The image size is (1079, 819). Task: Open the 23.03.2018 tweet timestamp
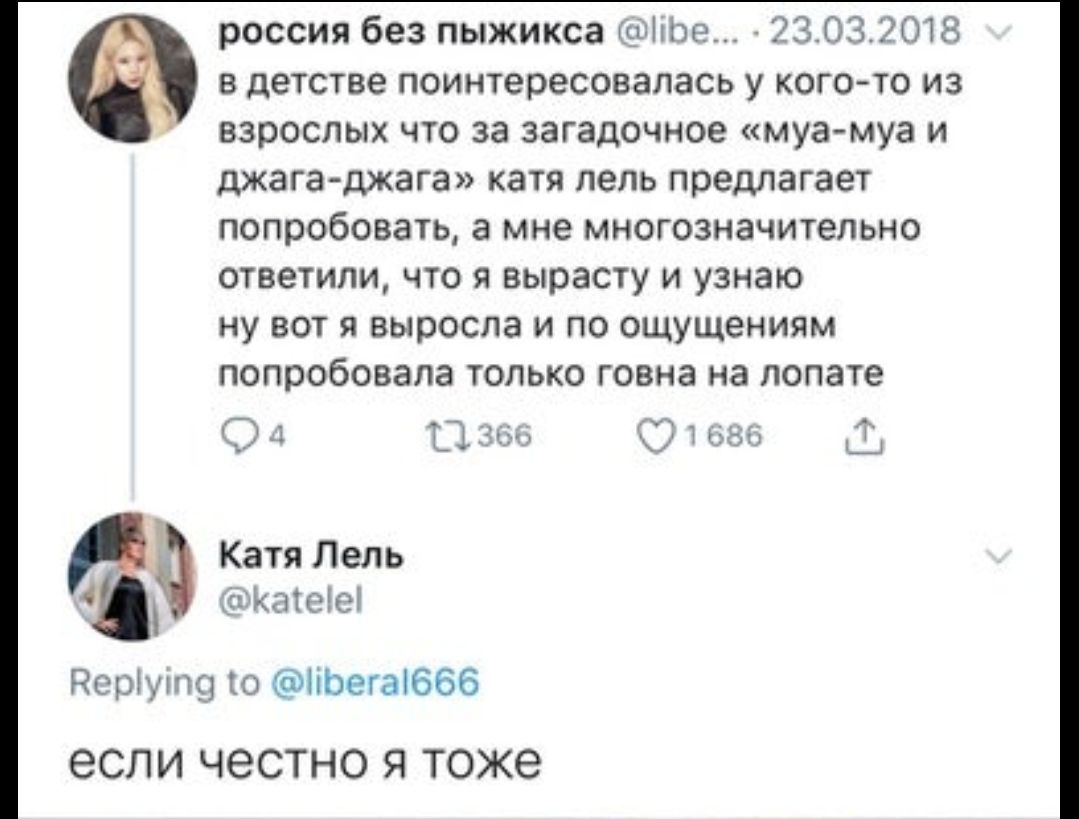pyautogui.click(x=864, y=32)
